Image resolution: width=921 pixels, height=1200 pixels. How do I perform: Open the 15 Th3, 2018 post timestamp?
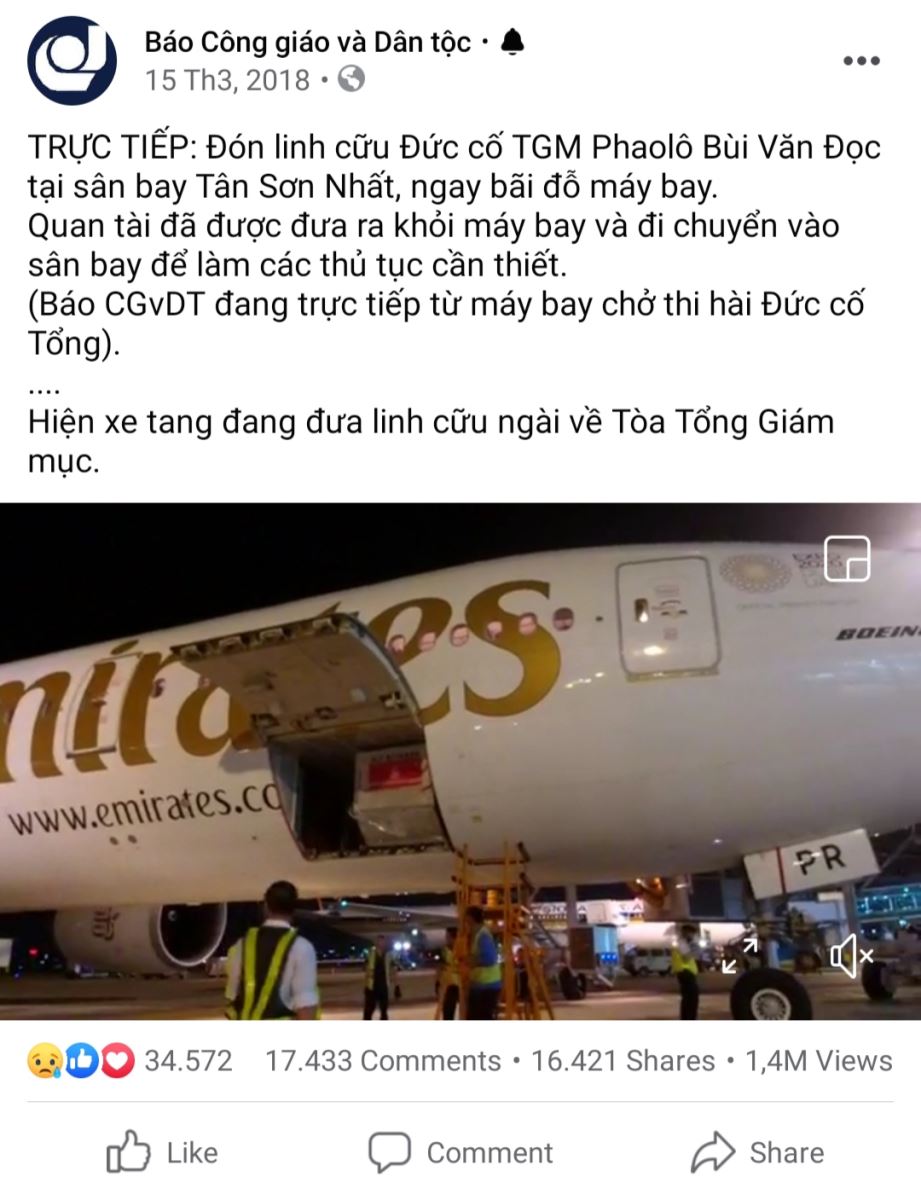point(228,80)
